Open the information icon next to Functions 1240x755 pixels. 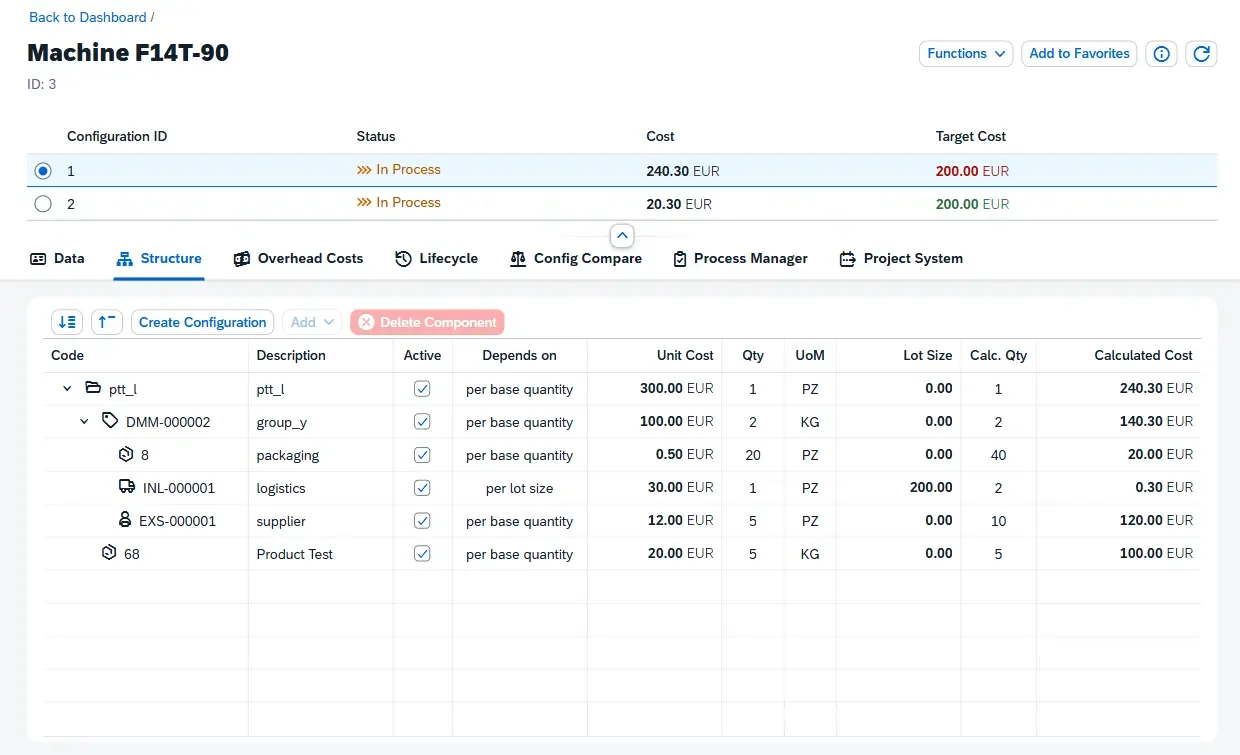tap(1160, 53)
